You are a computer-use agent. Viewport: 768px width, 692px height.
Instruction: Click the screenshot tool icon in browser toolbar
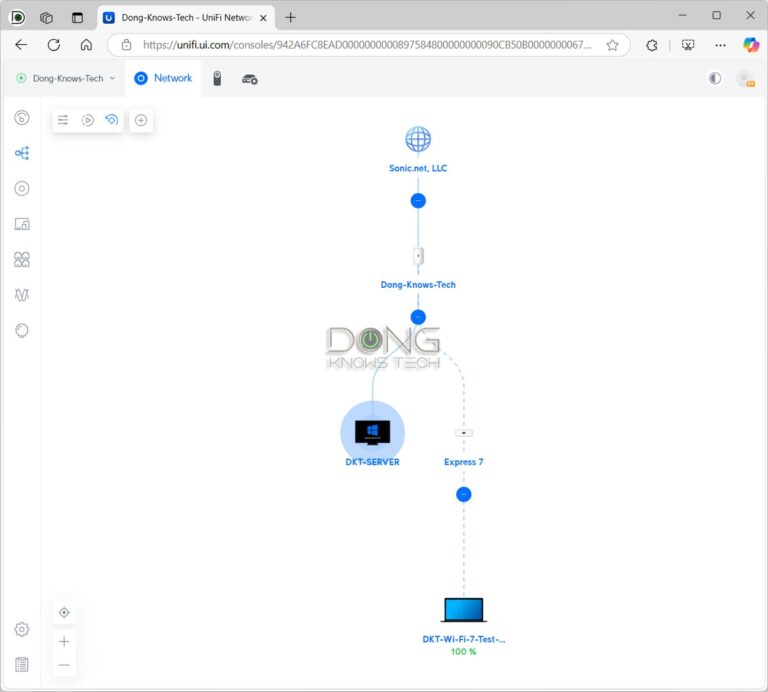tap(688, 45)
